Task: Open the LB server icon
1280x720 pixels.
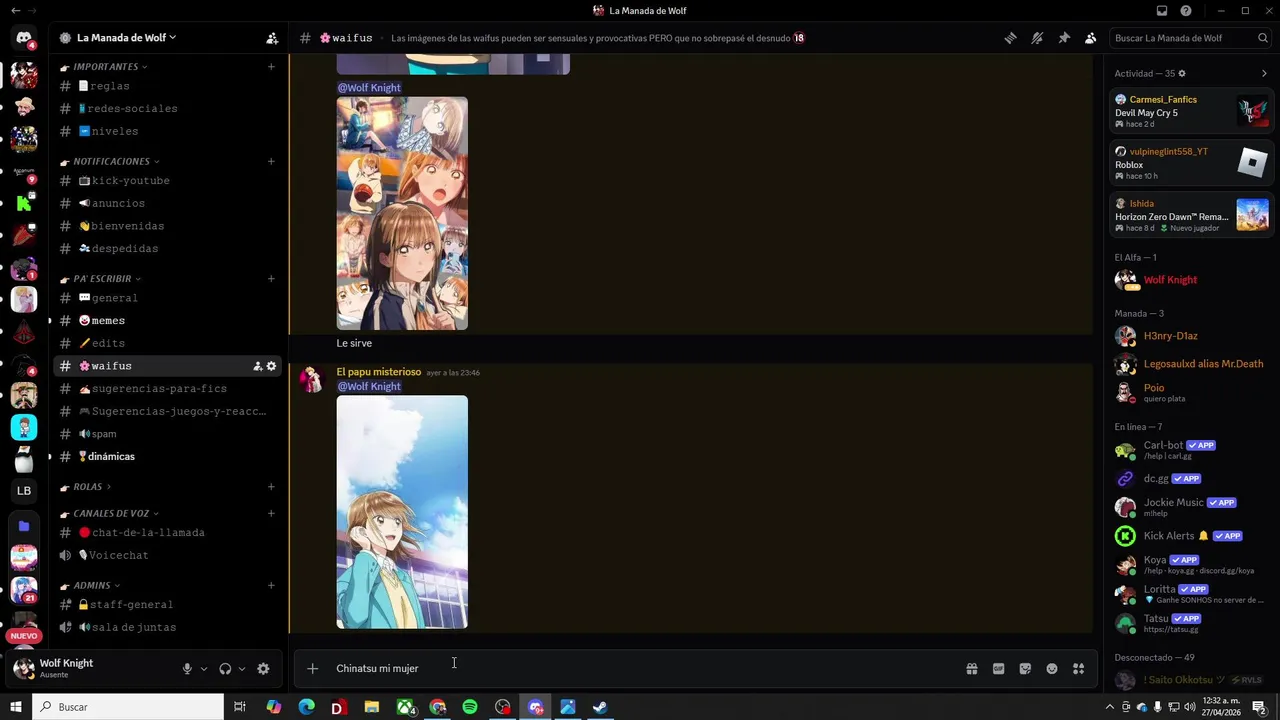Action: pos(24,491)
